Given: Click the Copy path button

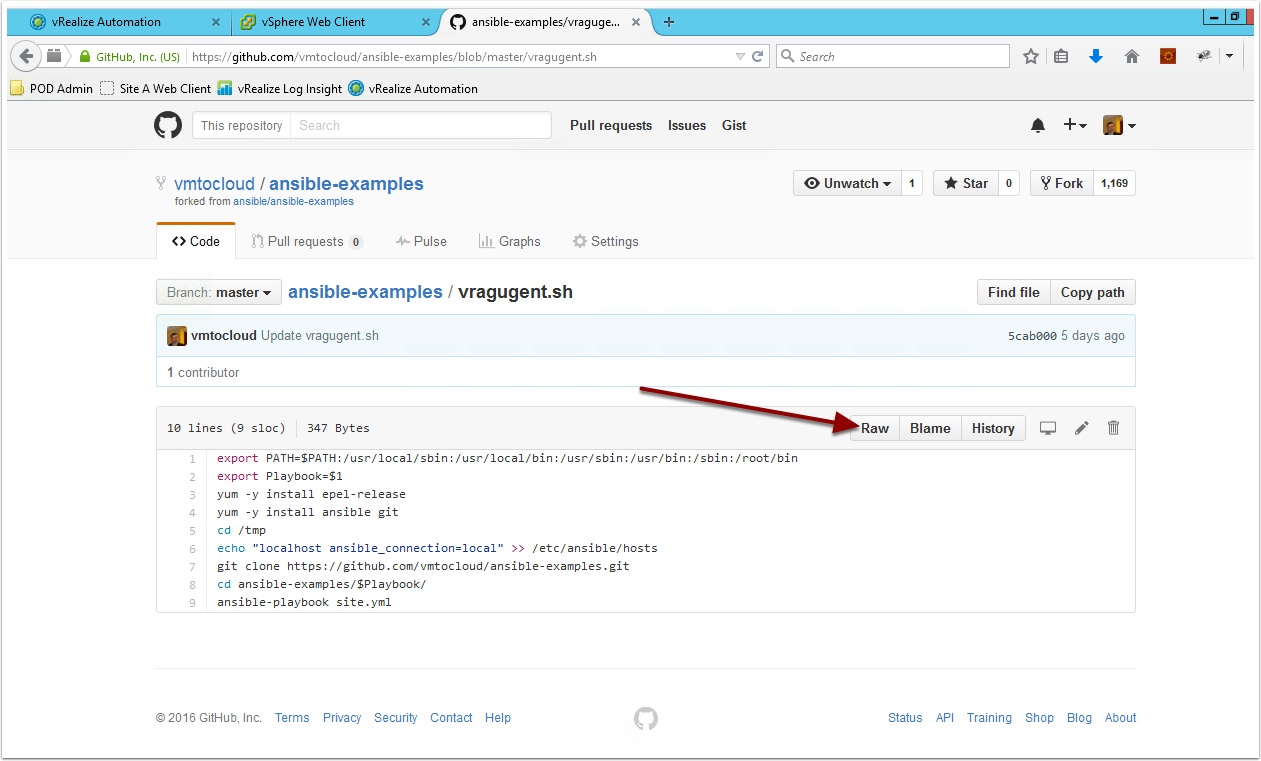Looking at the screenshot, I should click(1092, 292).
